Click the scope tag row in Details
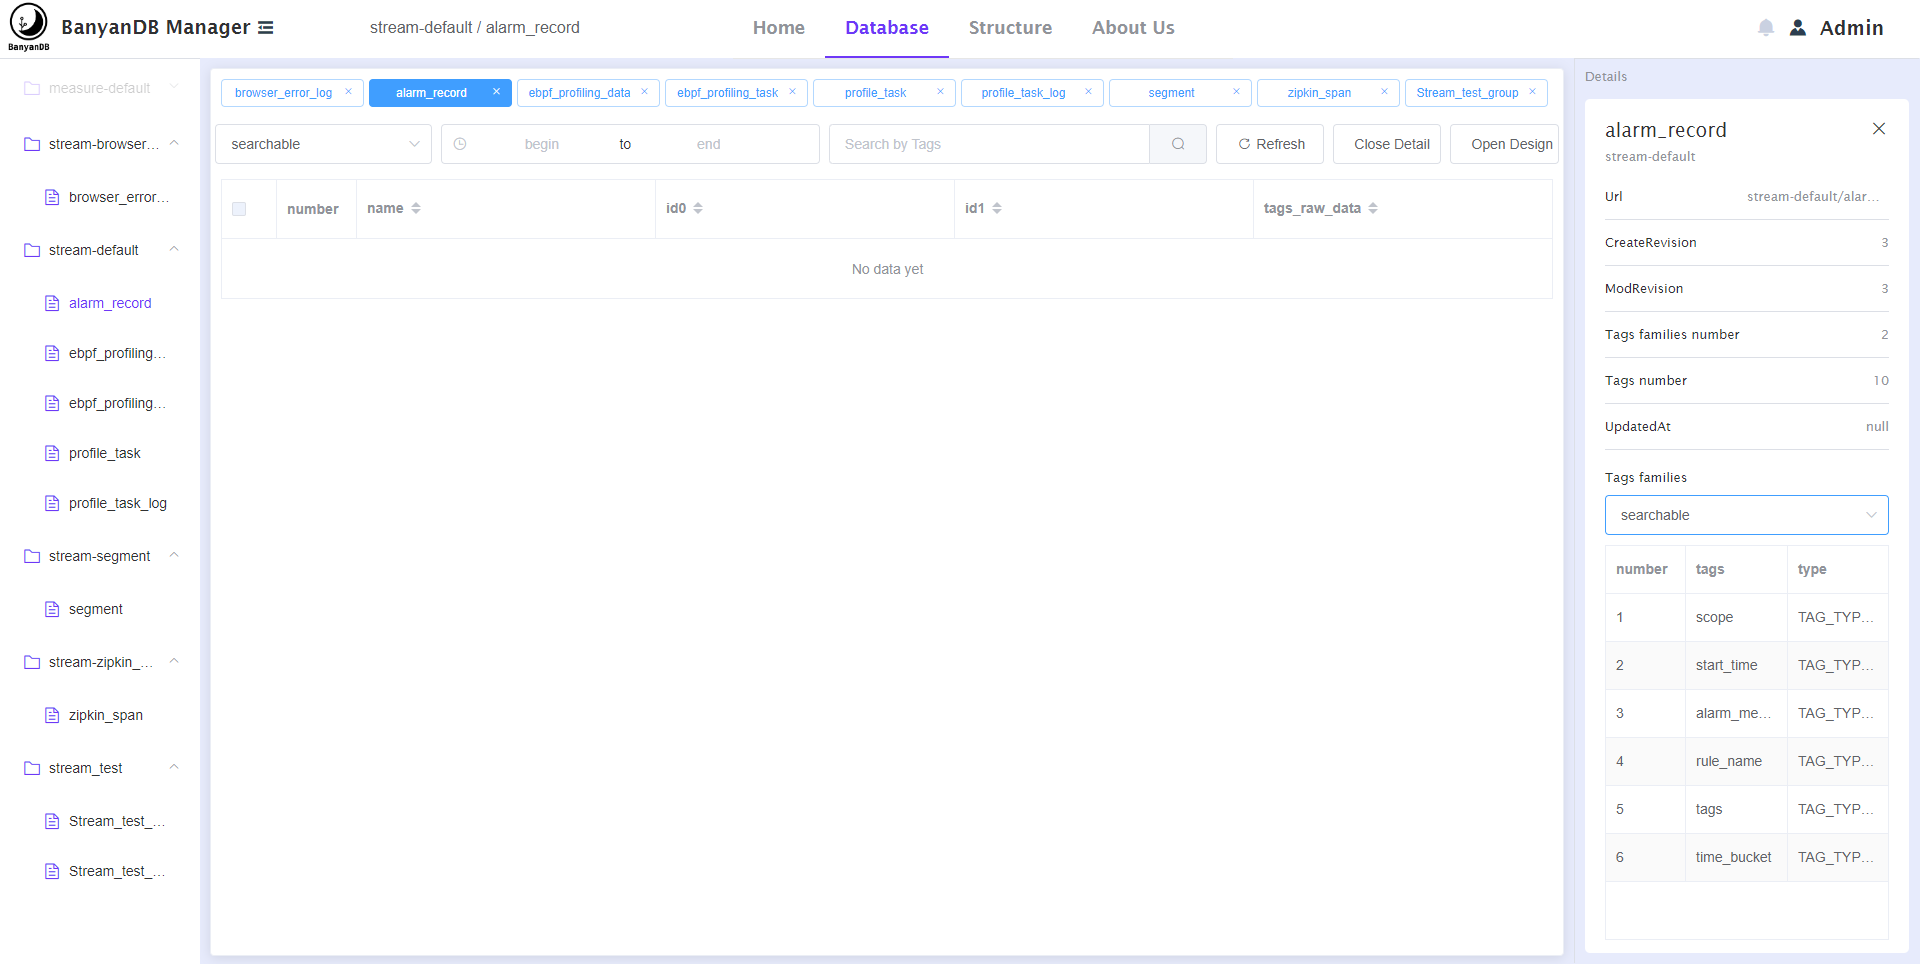Screen dimensions: 1920x964 click(1746, 617)
